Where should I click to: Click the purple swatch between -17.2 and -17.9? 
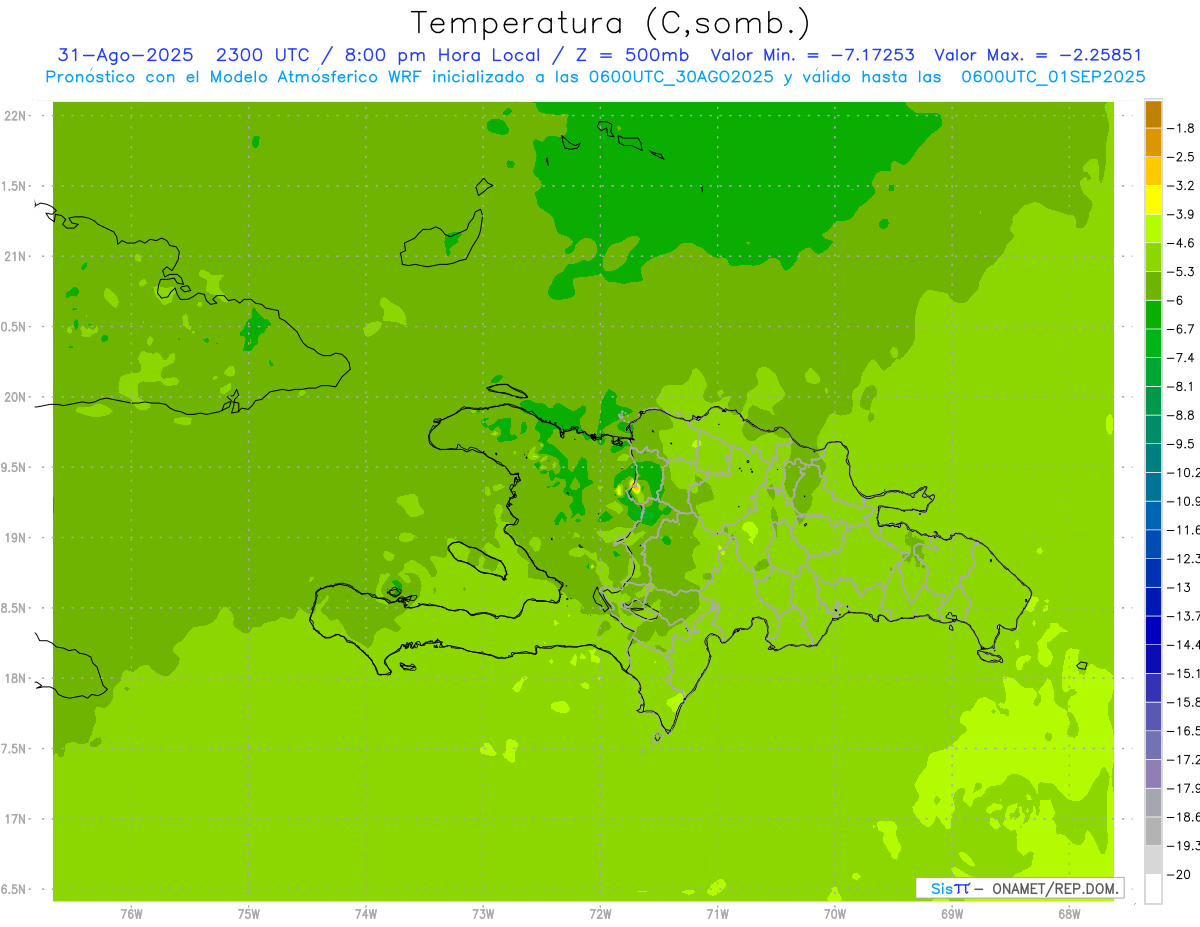coord(1153,773)
